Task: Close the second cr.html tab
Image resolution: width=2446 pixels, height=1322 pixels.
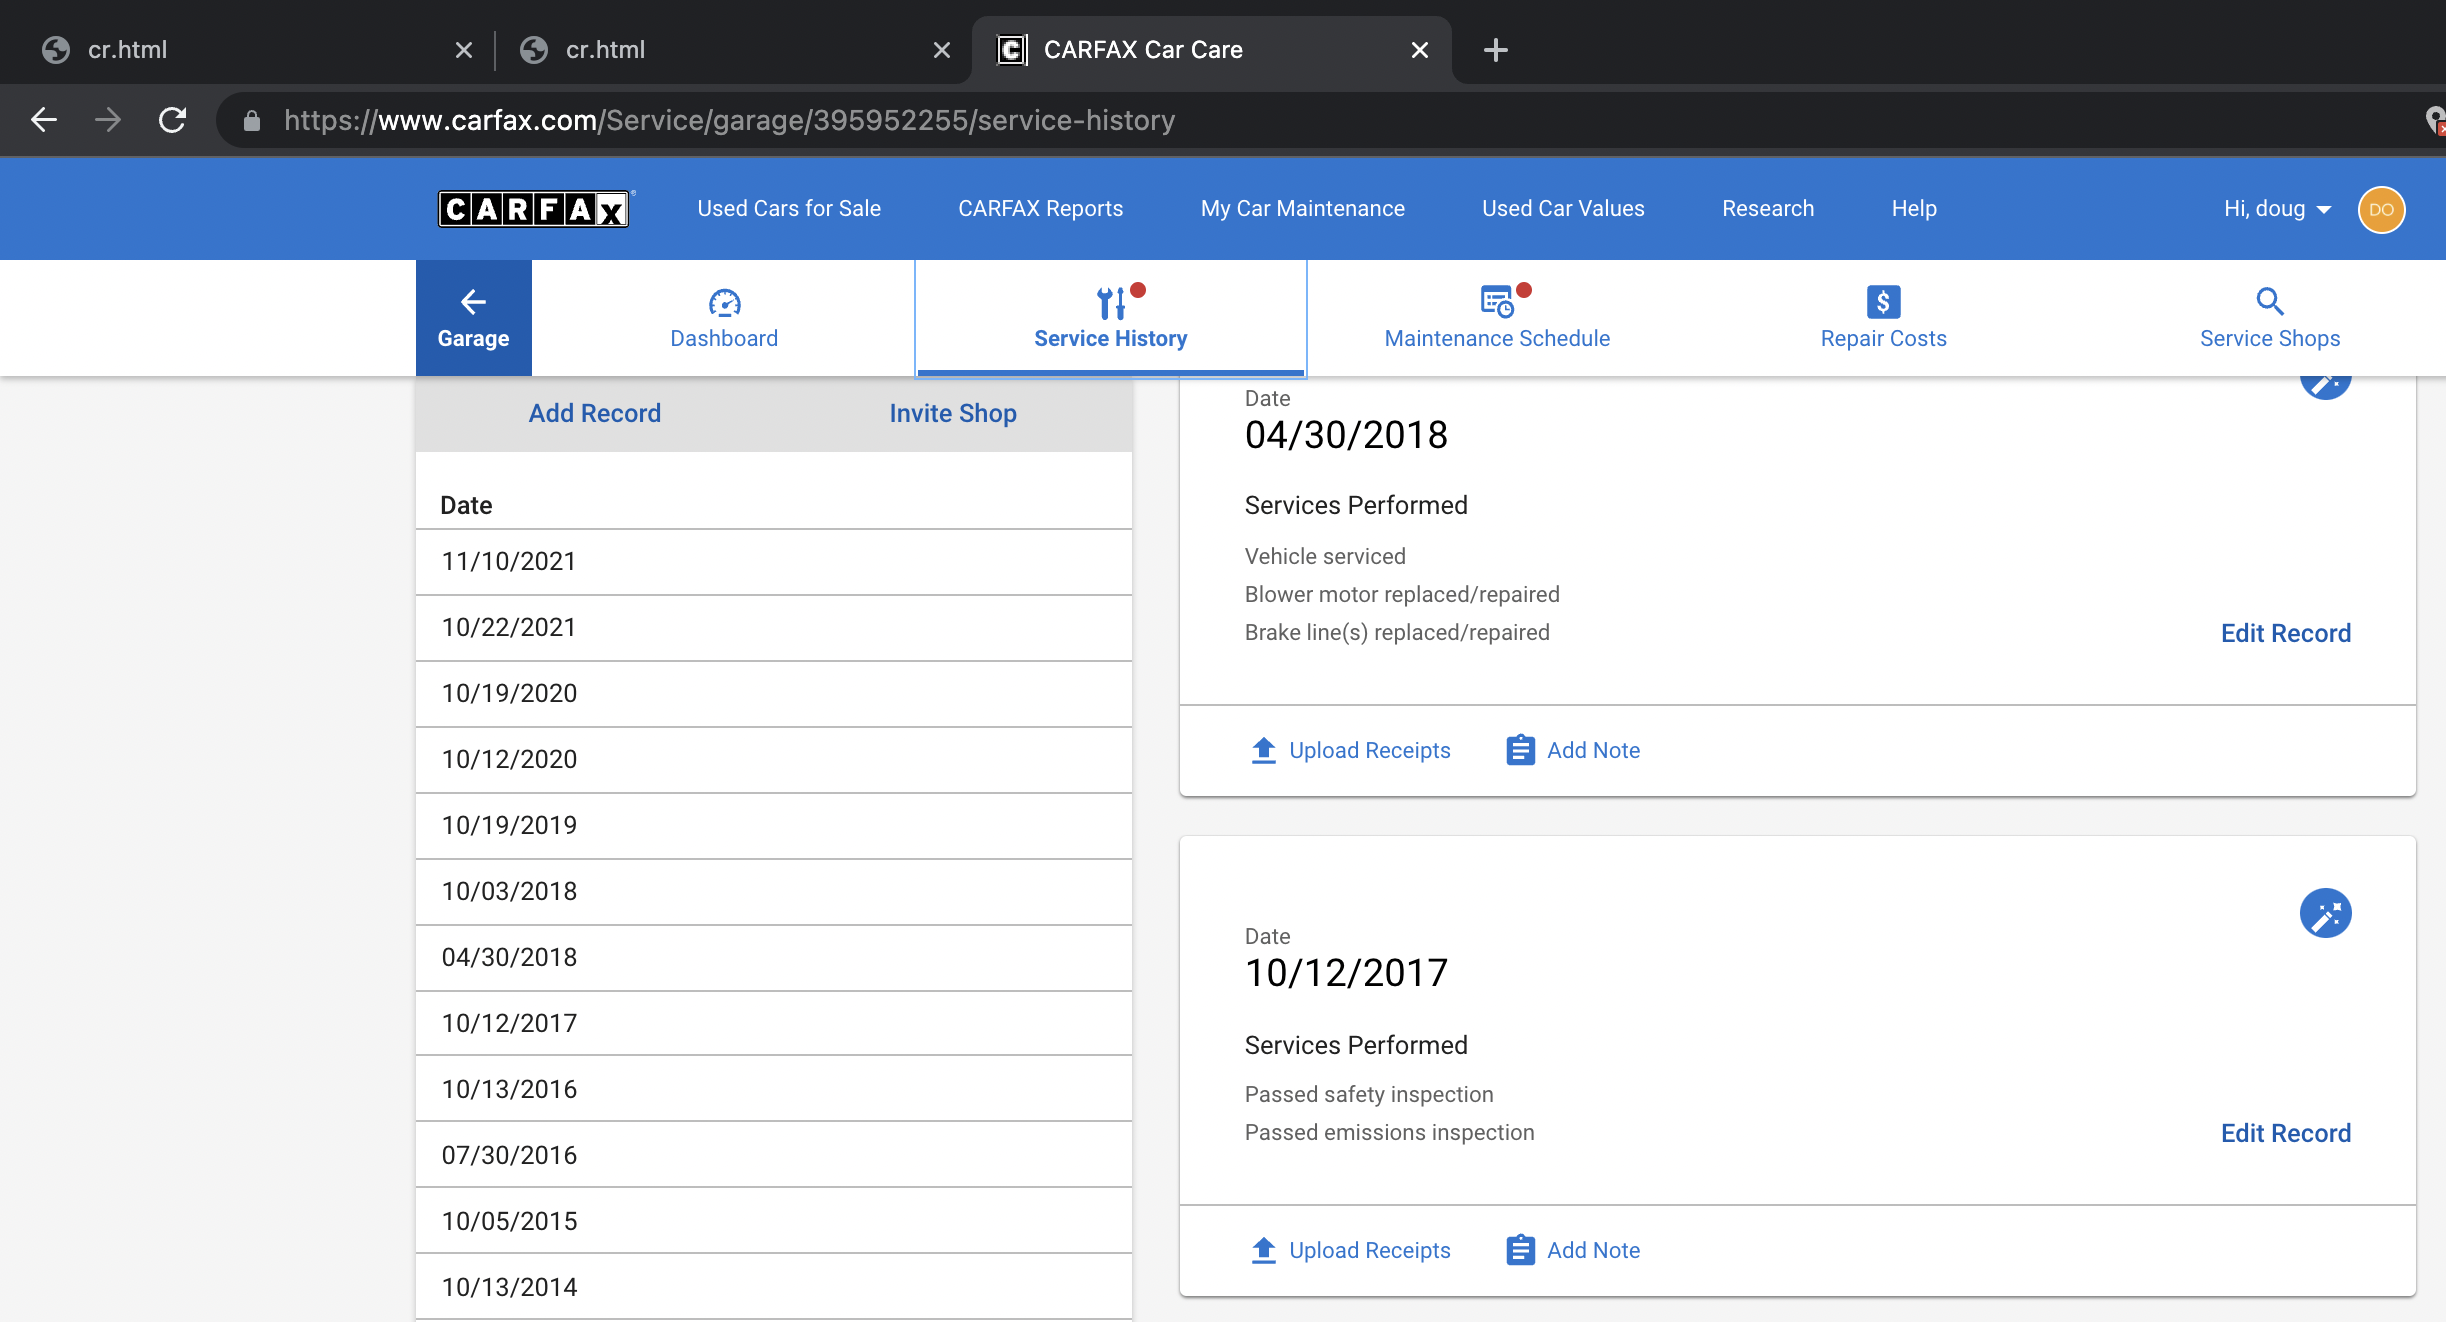Action: [942, 50]
